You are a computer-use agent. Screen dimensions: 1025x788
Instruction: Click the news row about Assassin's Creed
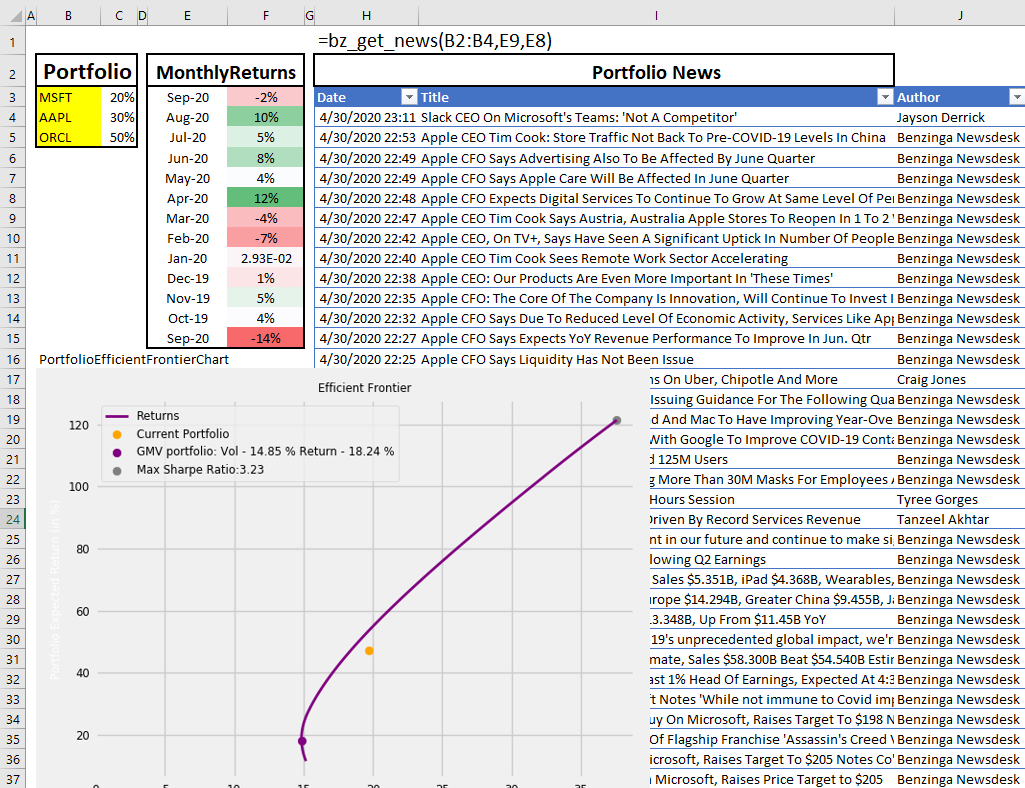772,739
